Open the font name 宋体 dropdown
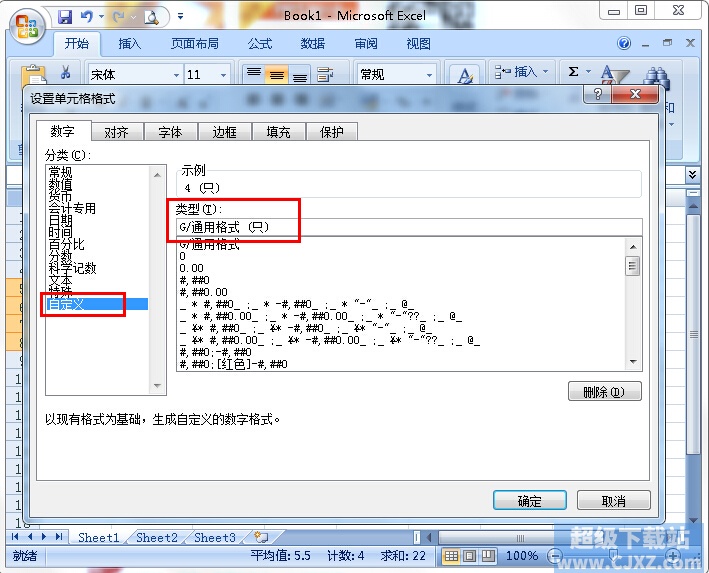 coord(176,75)
